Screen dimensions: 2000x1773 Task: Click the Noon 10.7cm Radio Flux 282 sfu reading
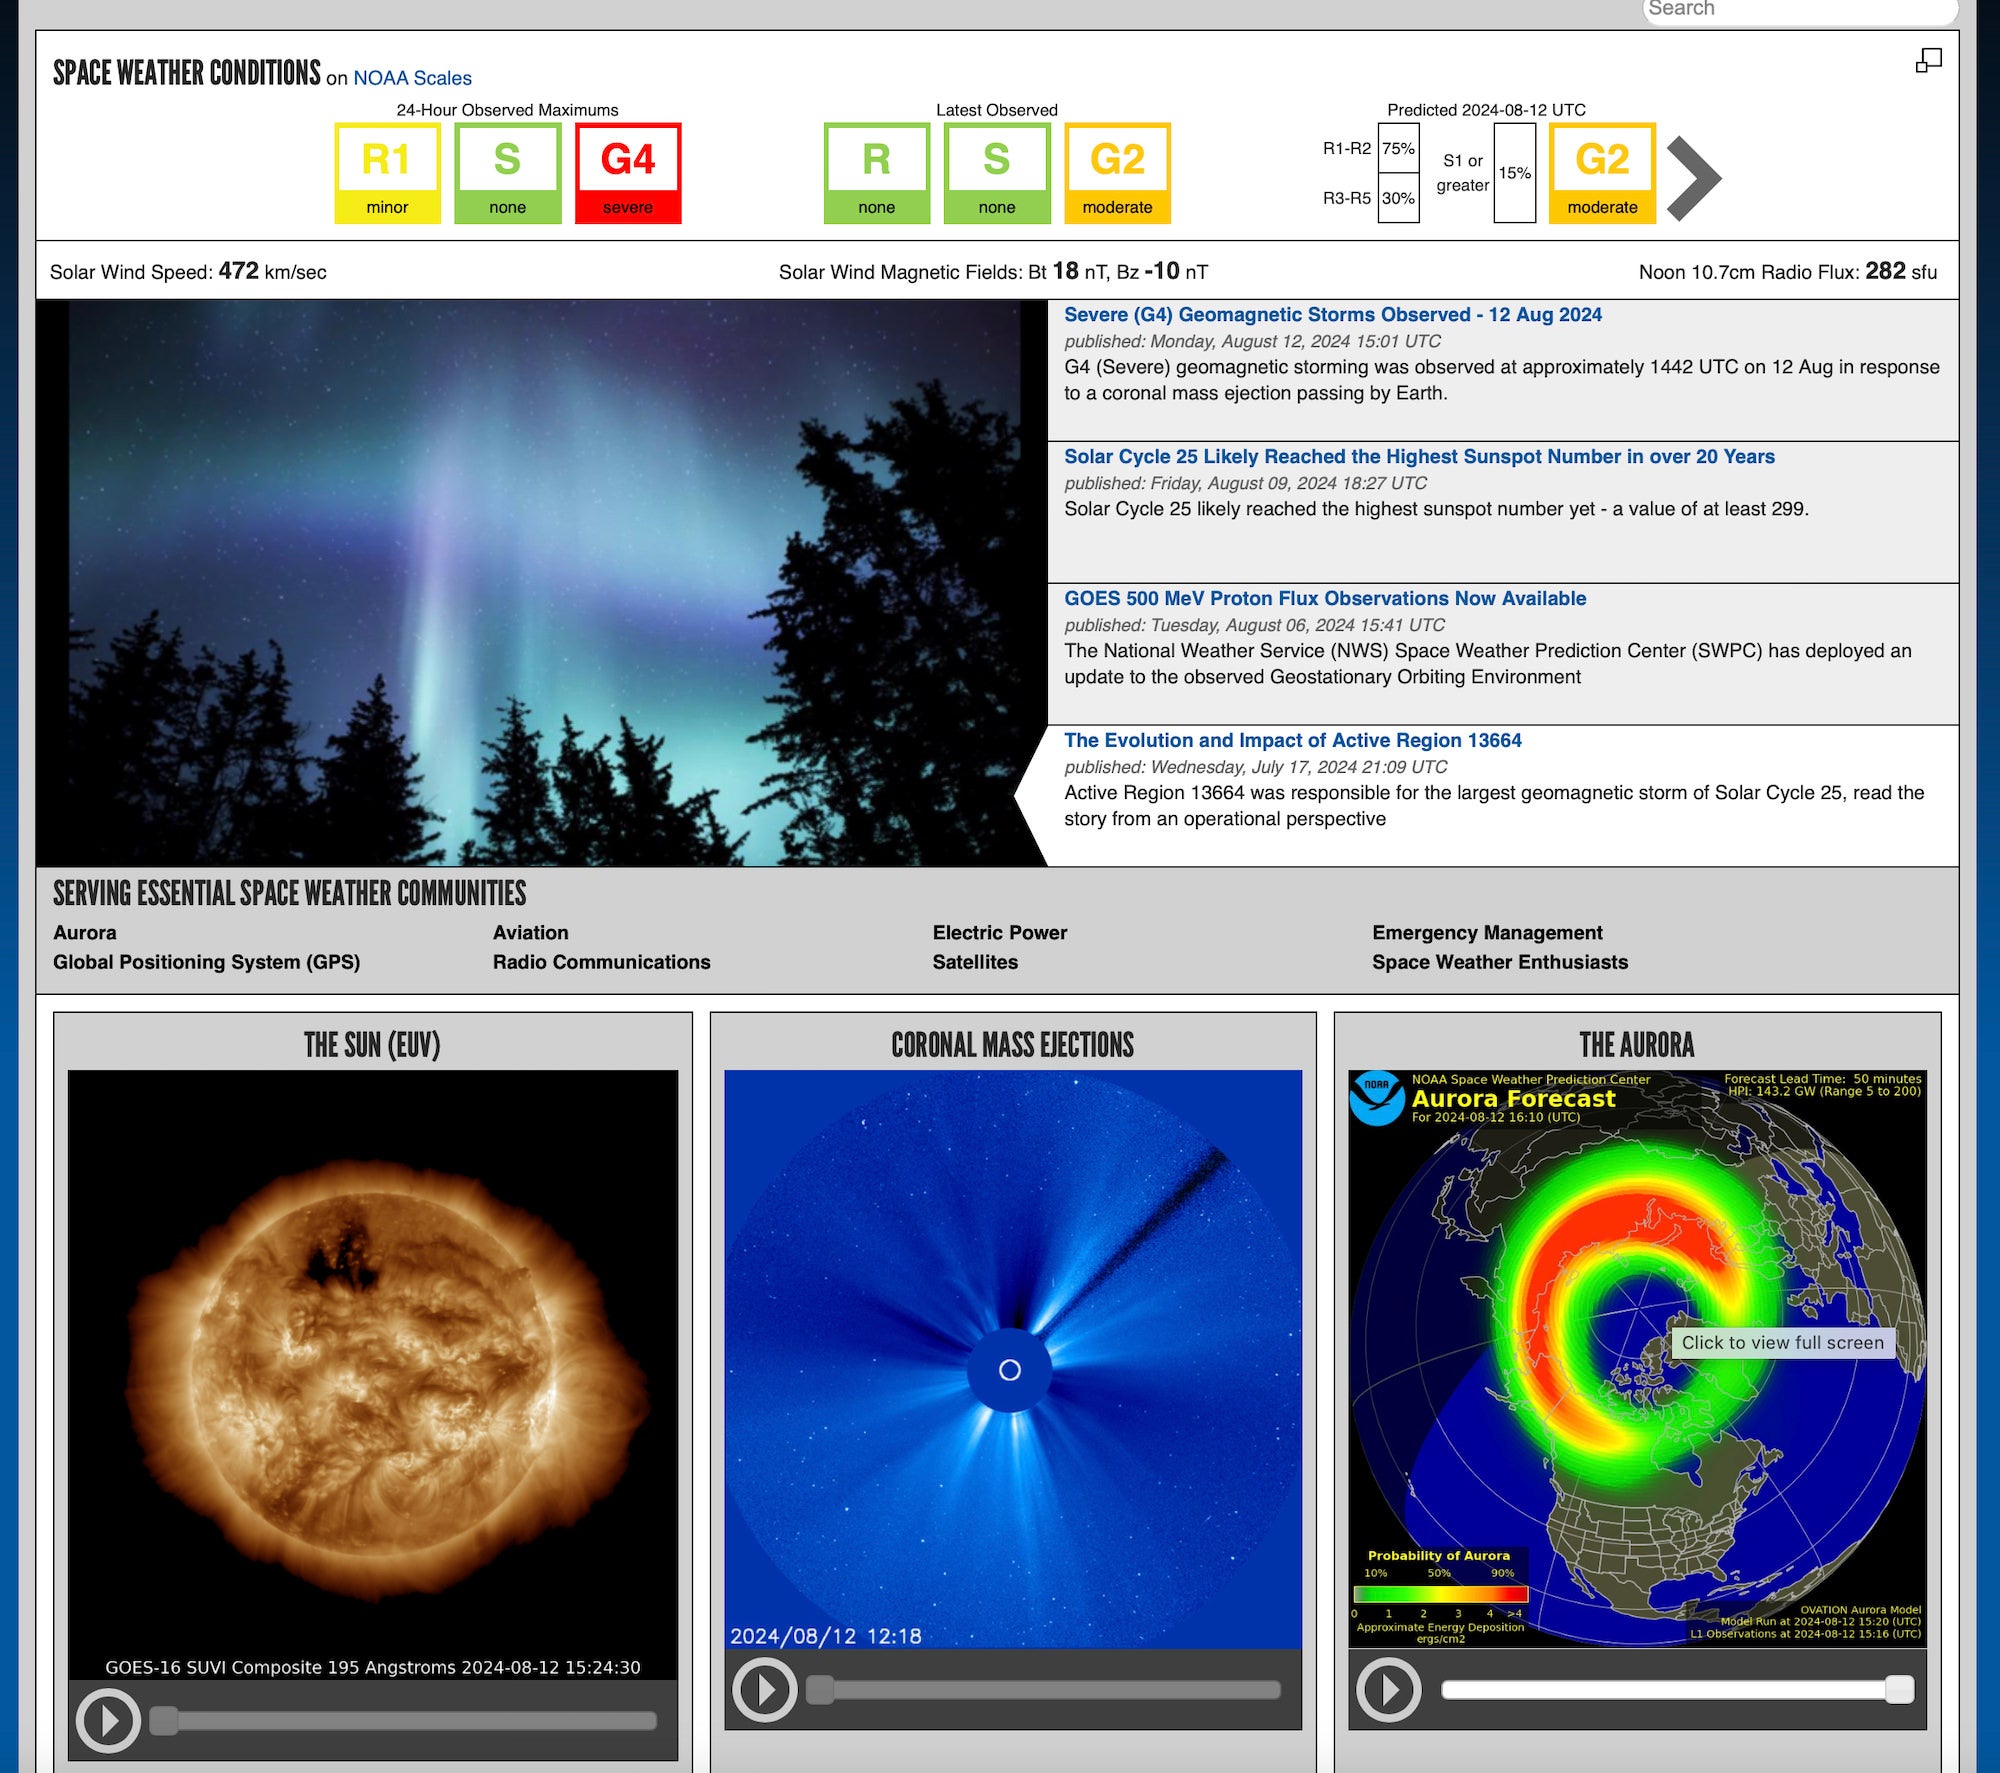click(x=1787, y=271)
